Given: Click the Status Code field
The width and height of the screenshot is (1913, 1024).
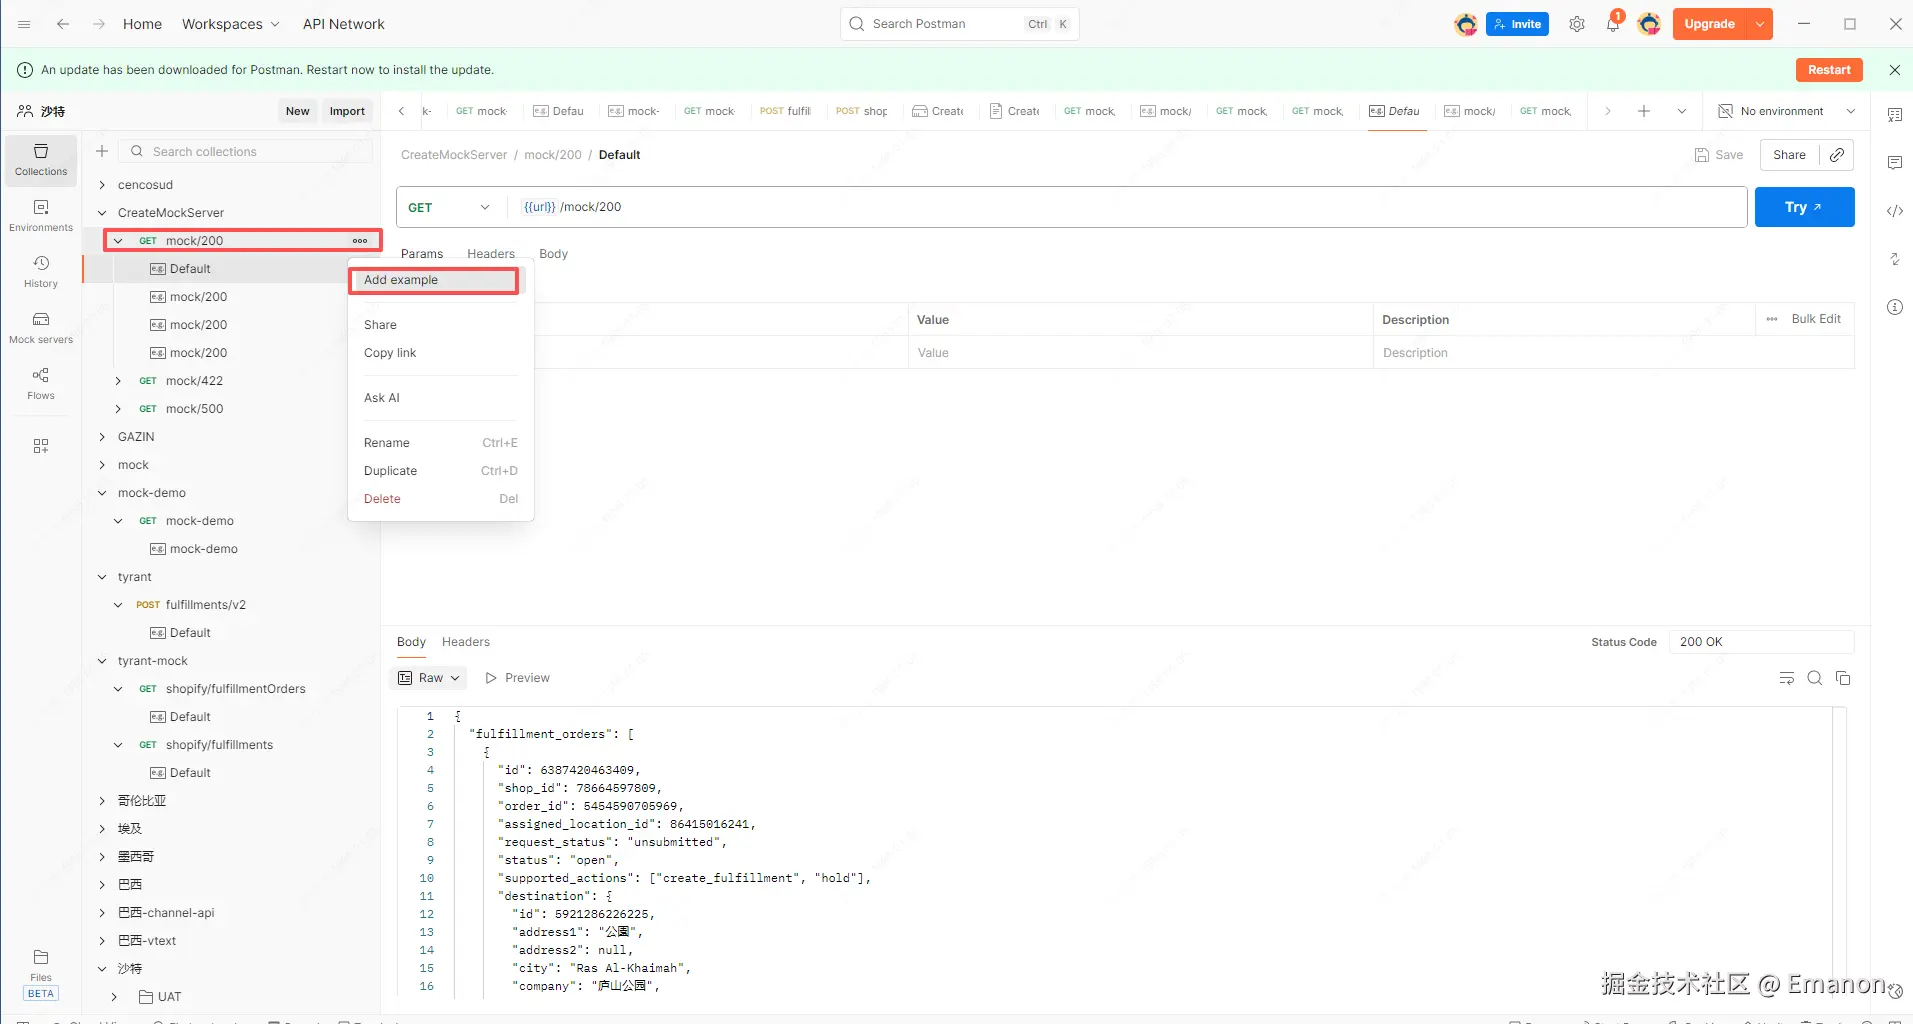Looking at the screenshot, I should point(1761,642).
